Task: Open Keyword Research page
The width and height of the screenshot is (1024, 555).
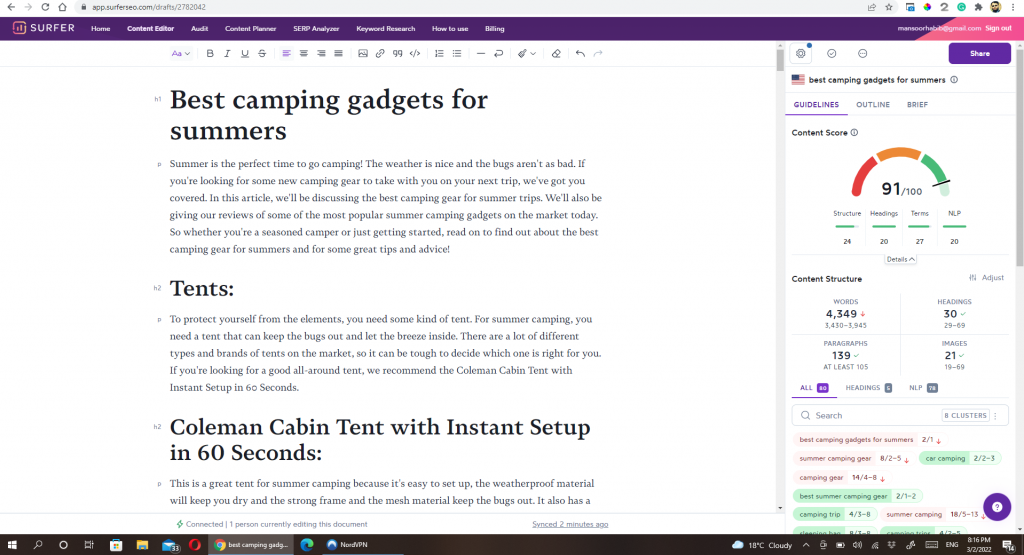Action: tap(385, 29)
